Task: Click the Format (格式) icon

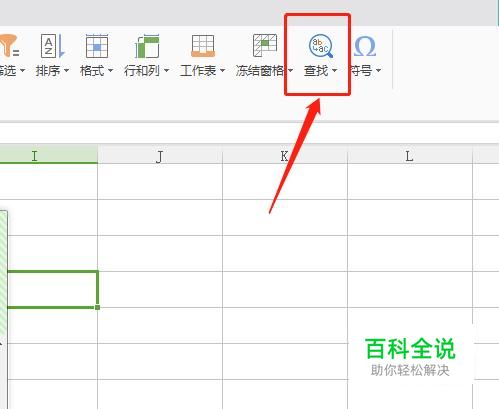Action: [97, 46]
